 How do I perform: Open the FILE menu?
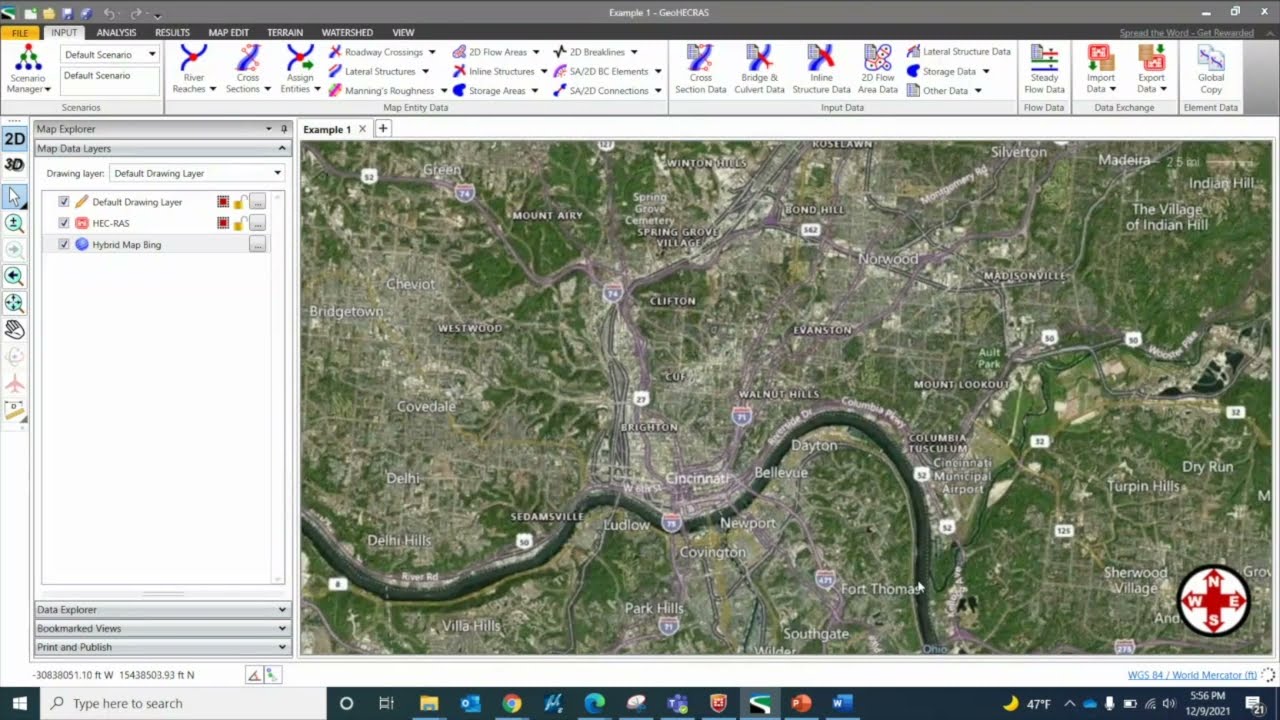(20, 33)
